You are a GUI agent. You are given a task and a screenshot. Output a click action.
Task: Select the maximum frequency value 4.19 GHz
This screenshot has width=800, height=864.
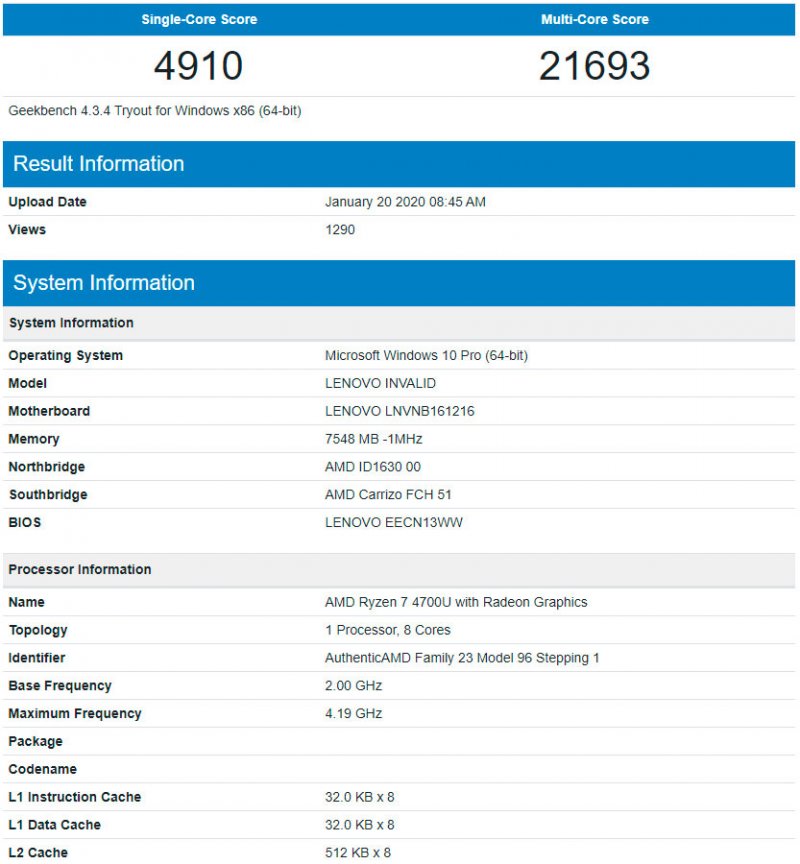tap(353, 714)
